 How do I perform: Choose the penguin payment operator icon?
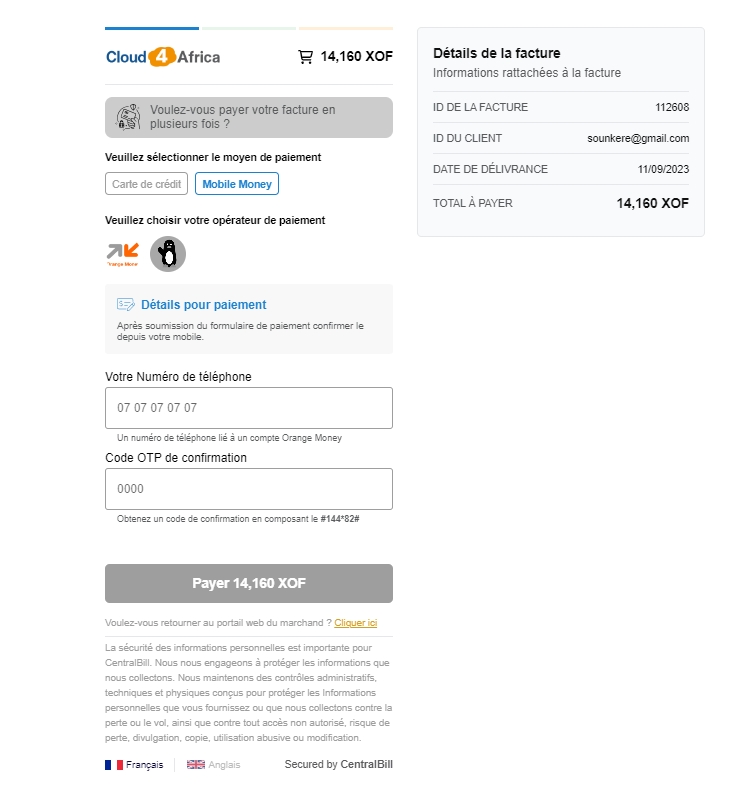(168, 254)
